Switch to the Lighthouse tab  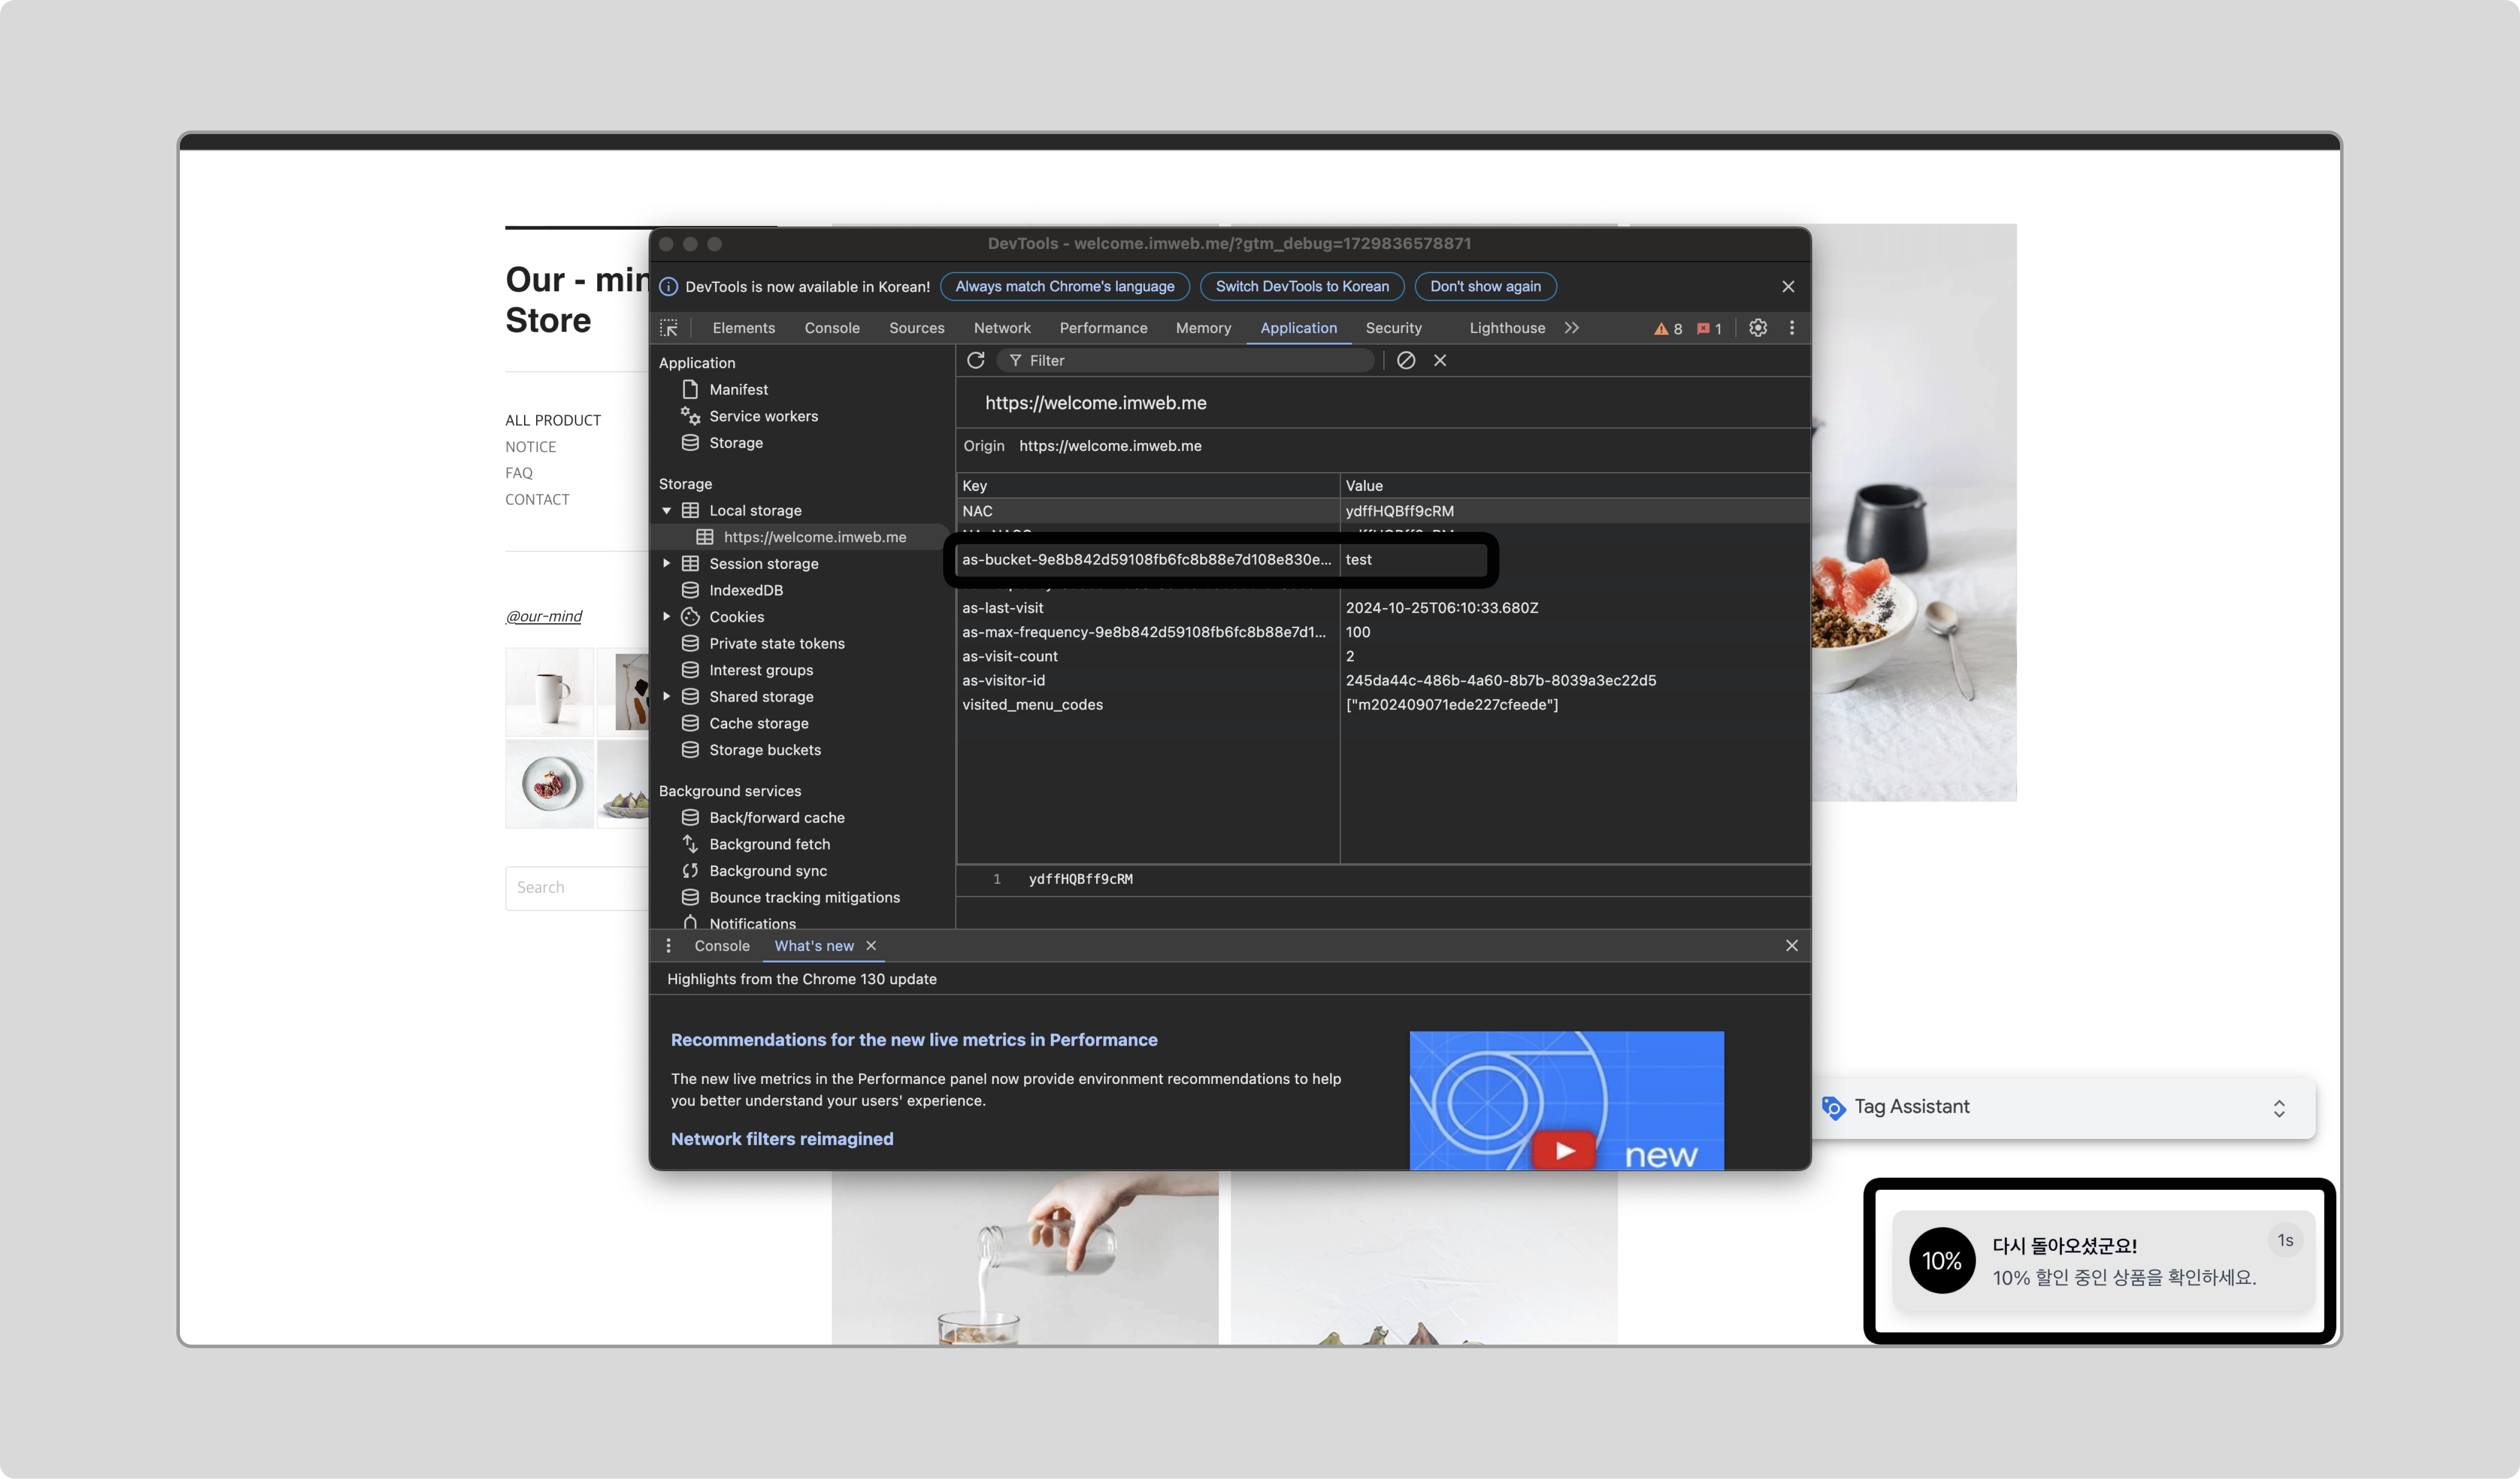(1507, 328)
